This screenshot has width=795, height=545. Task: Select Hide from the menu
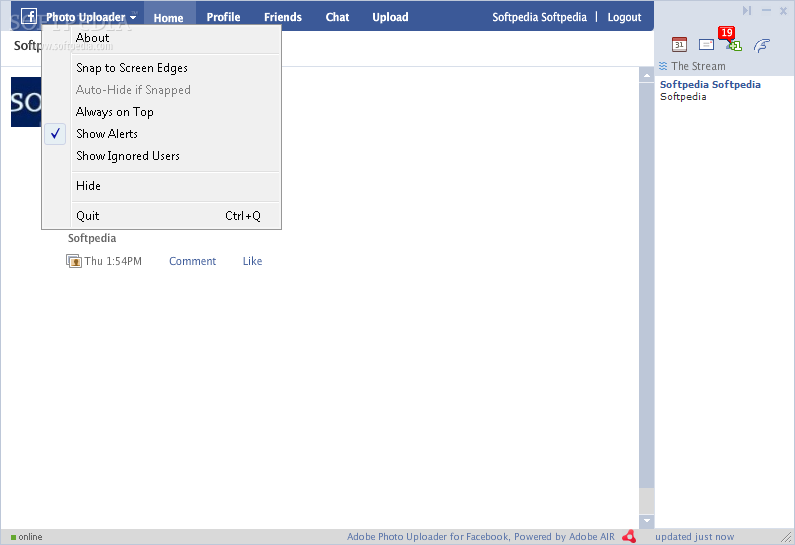(161, 186)
